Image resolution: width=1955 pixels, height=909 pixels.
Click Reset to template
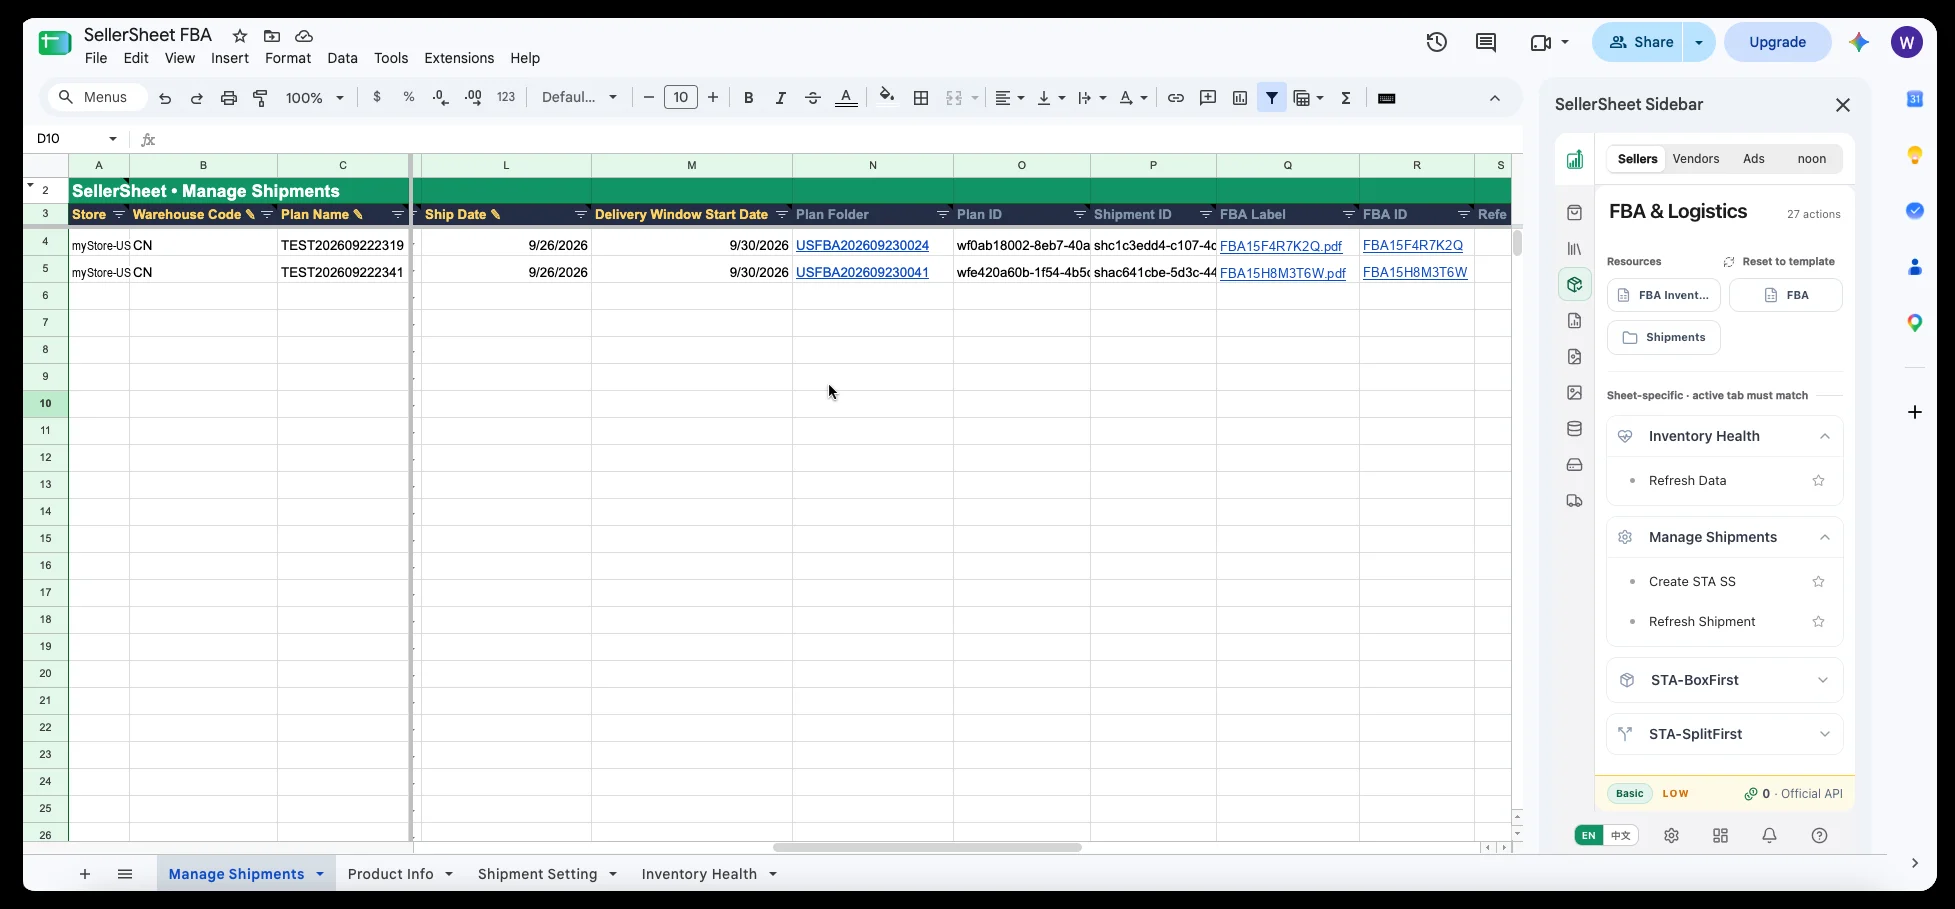tap(1779, 262)
